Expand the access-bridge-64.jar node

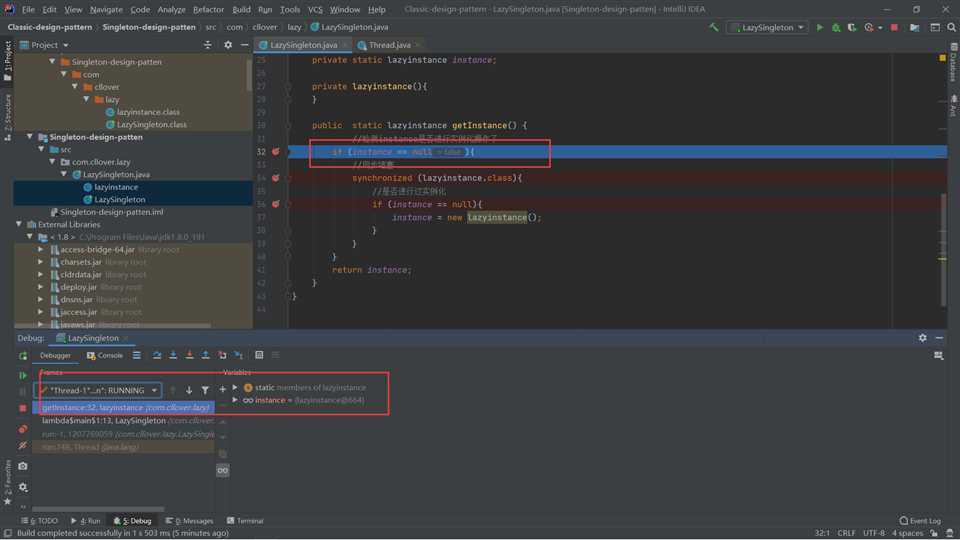40,250
